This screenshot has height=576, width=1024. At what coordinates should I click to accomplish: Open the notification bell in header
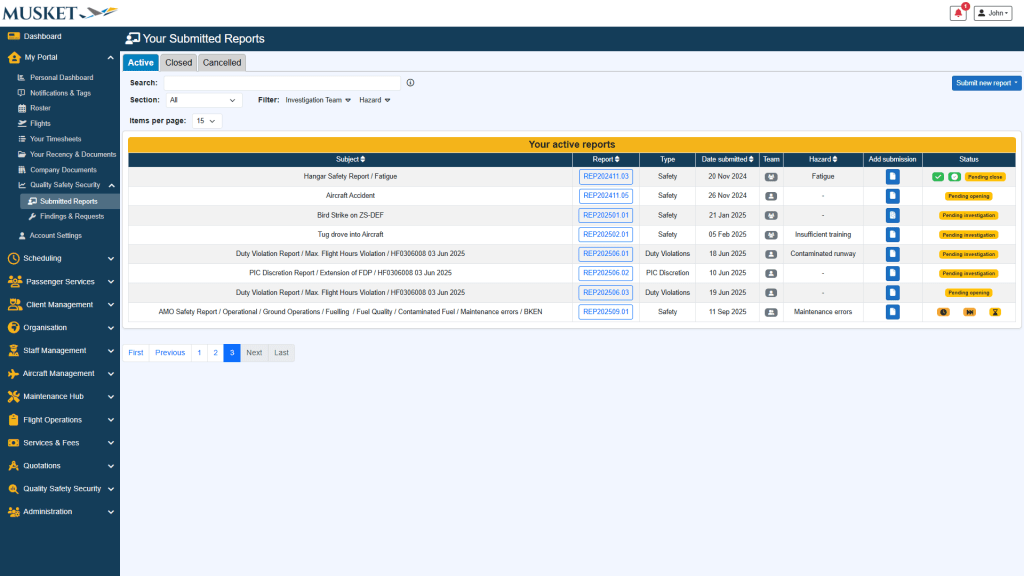click(958, 13)
